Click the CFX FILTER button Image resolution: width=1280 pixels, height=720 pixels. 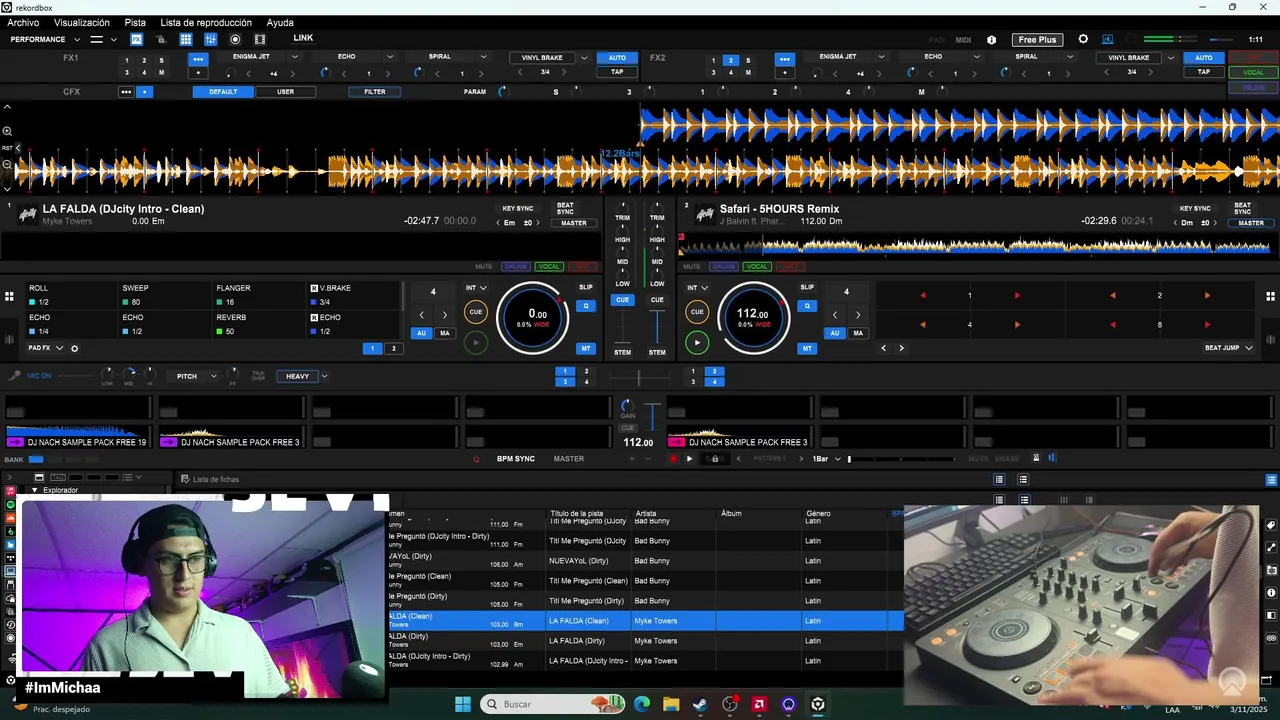pos(375,92)
